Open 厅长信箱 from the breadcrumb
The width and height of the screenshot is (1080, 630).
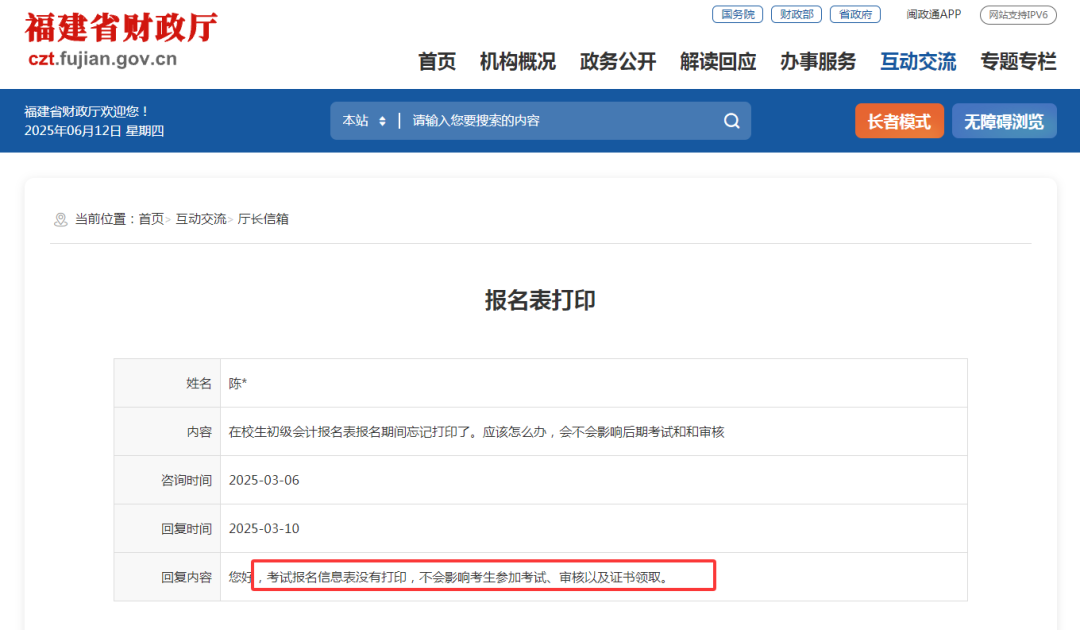coord(264,218)
